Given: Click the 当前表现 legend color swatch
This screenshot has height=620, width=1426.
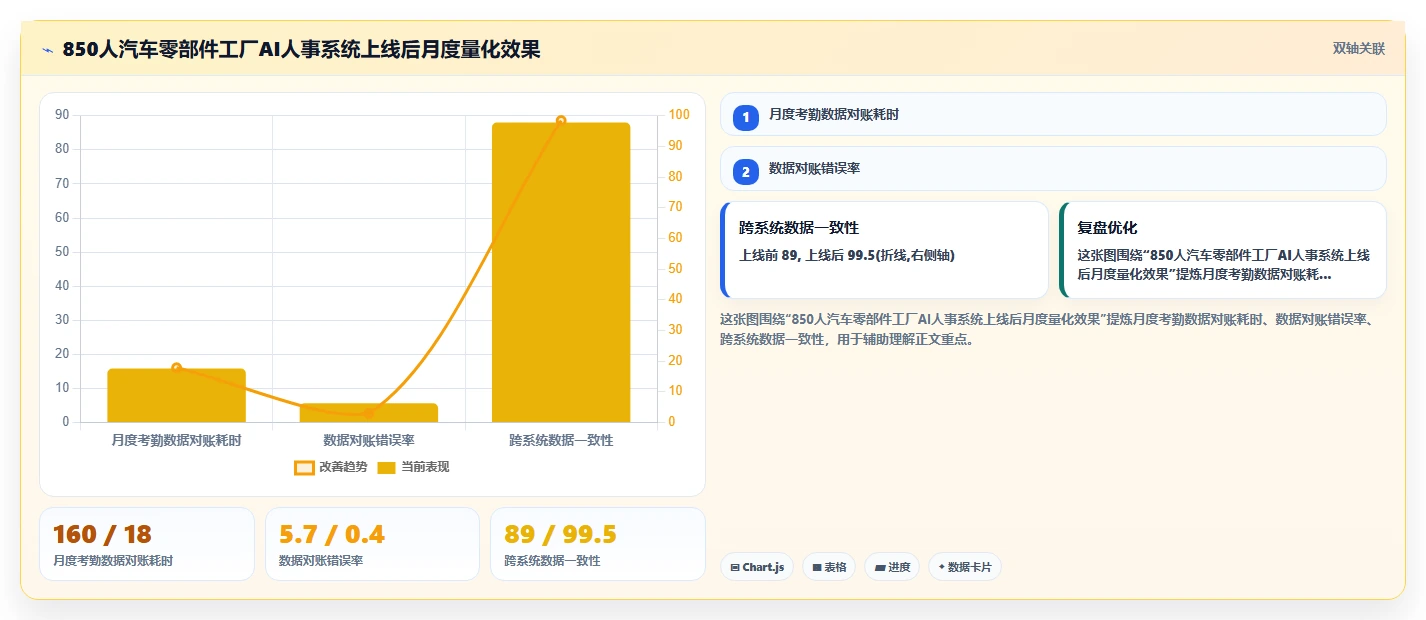Looking at the screenshot, I should [387, 467].
